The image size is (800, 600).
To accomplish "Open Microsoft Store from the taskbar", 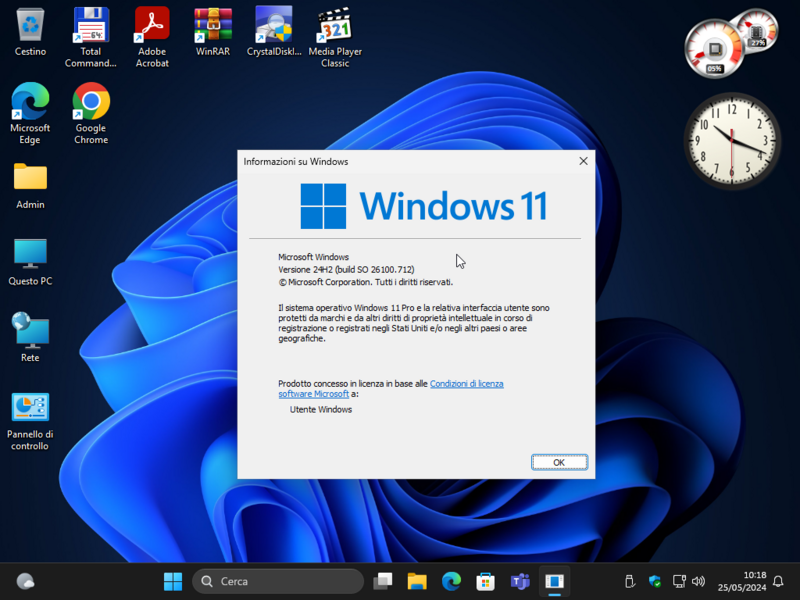I will click(x=485, y=581).
